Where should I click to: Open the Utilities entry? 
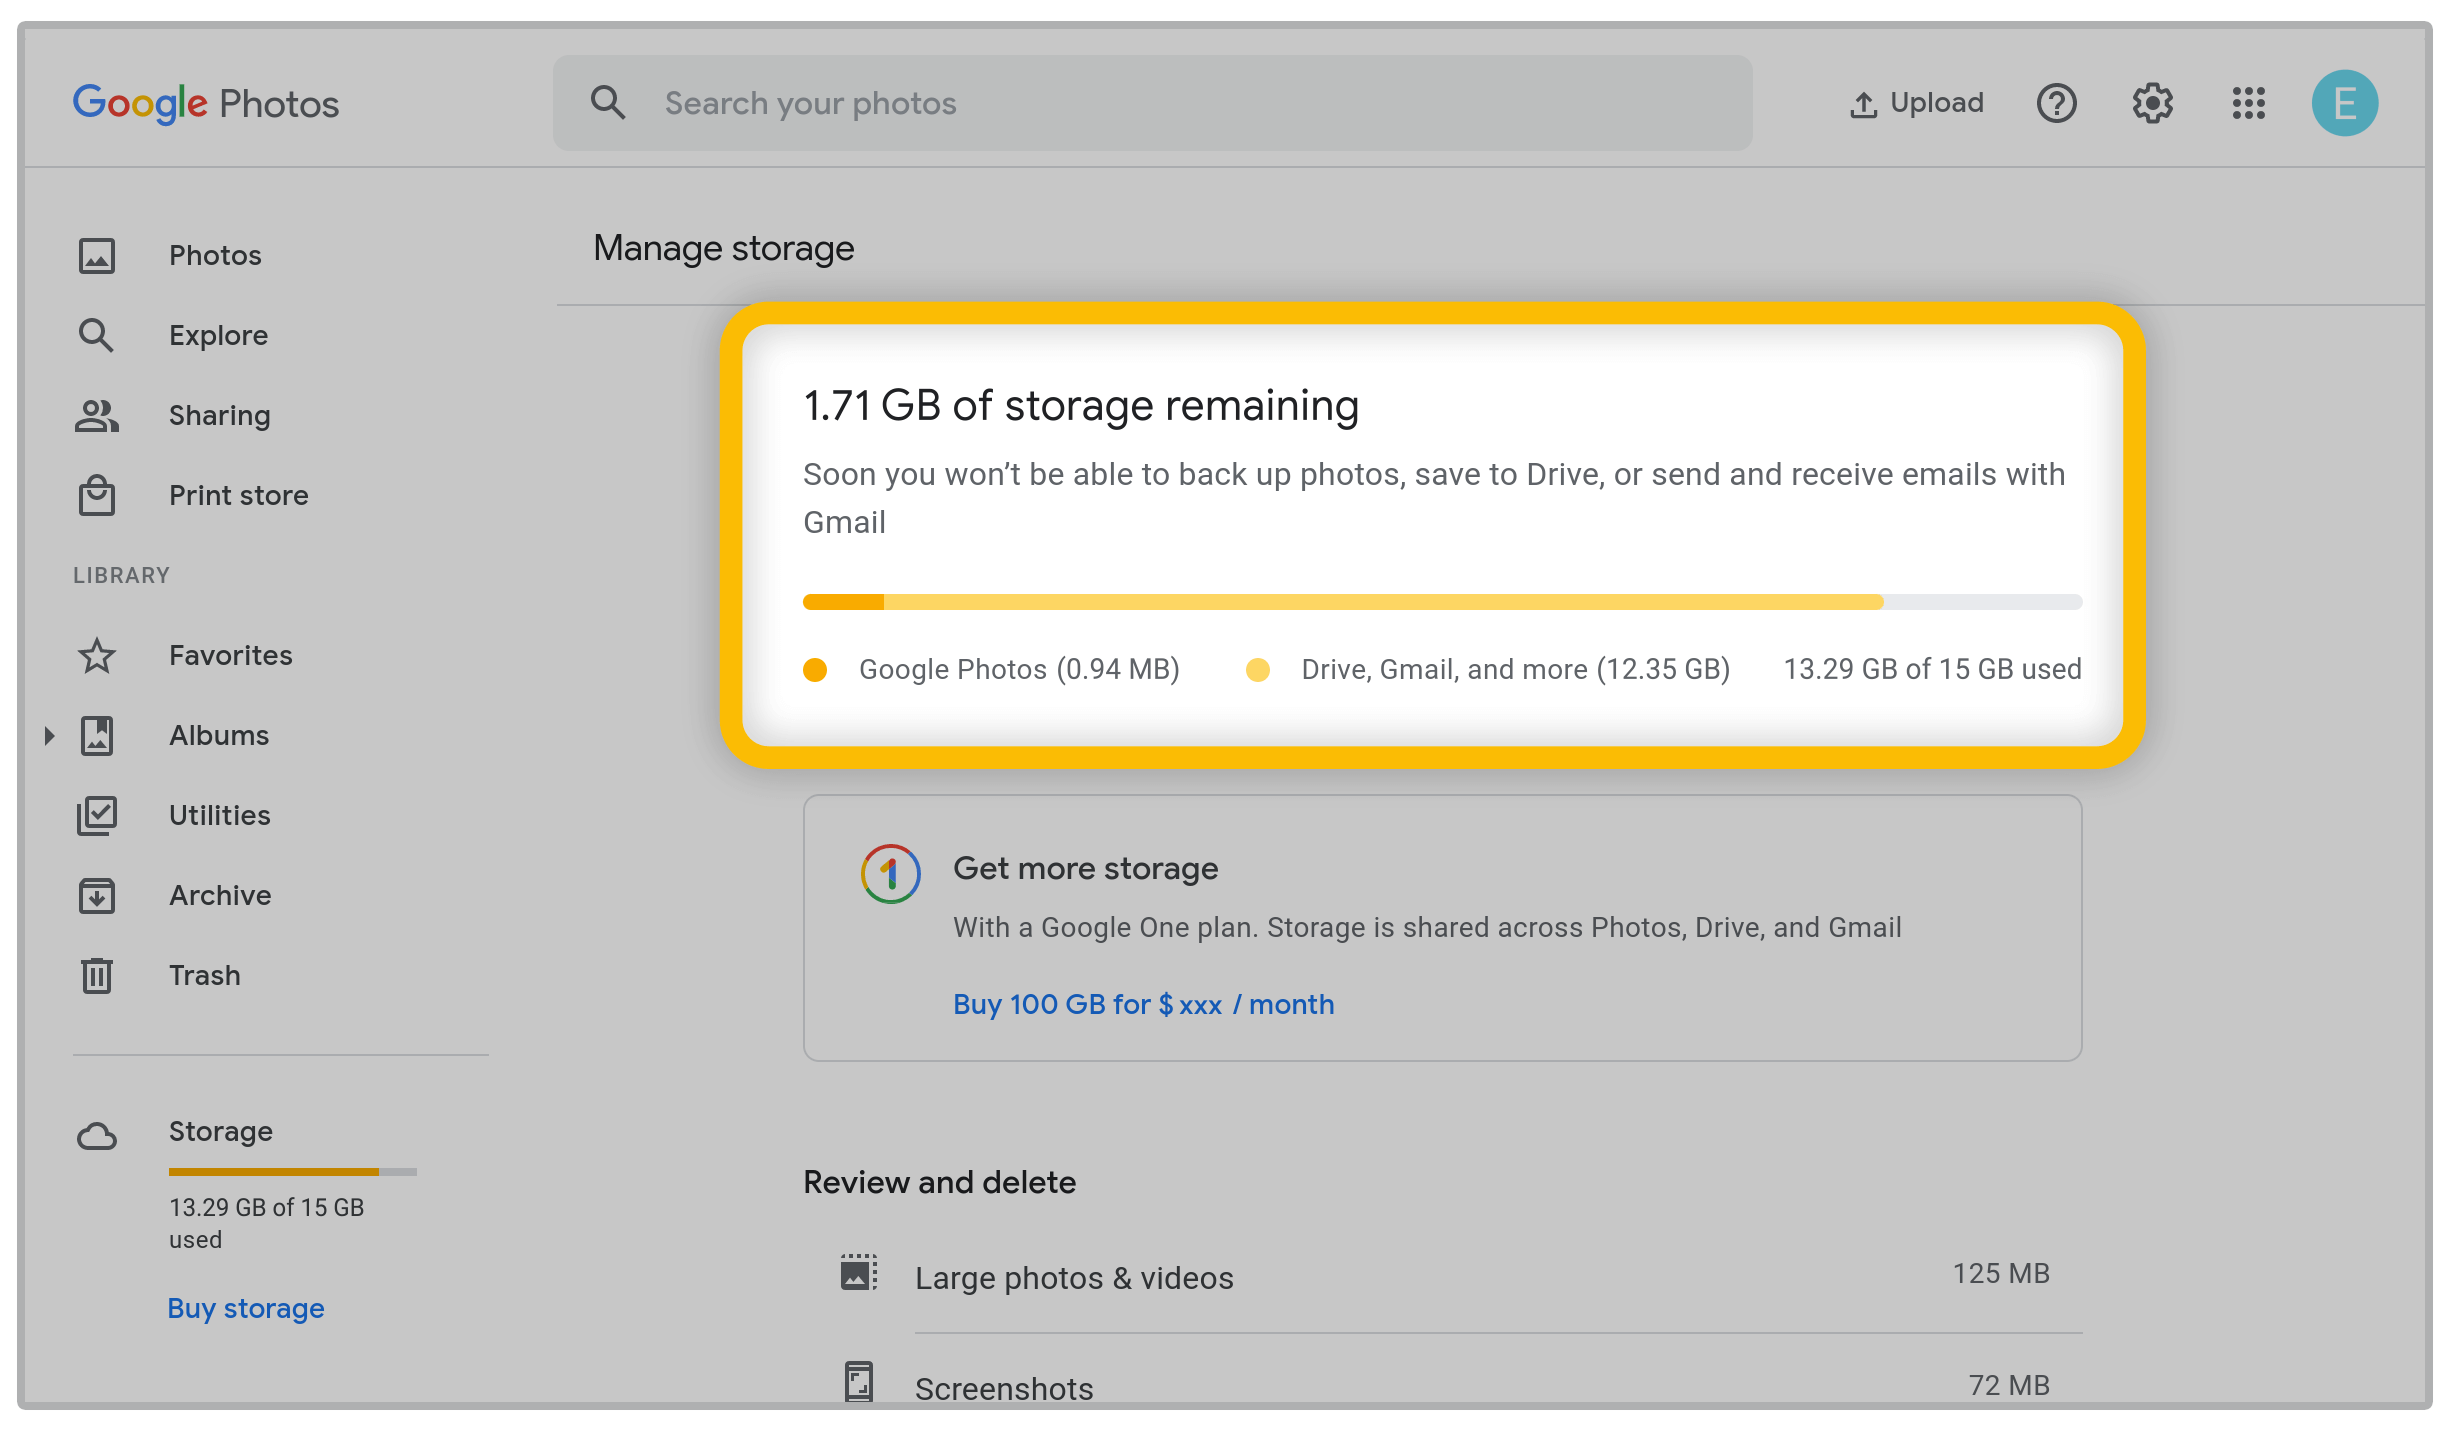click(x=219, y=815)
